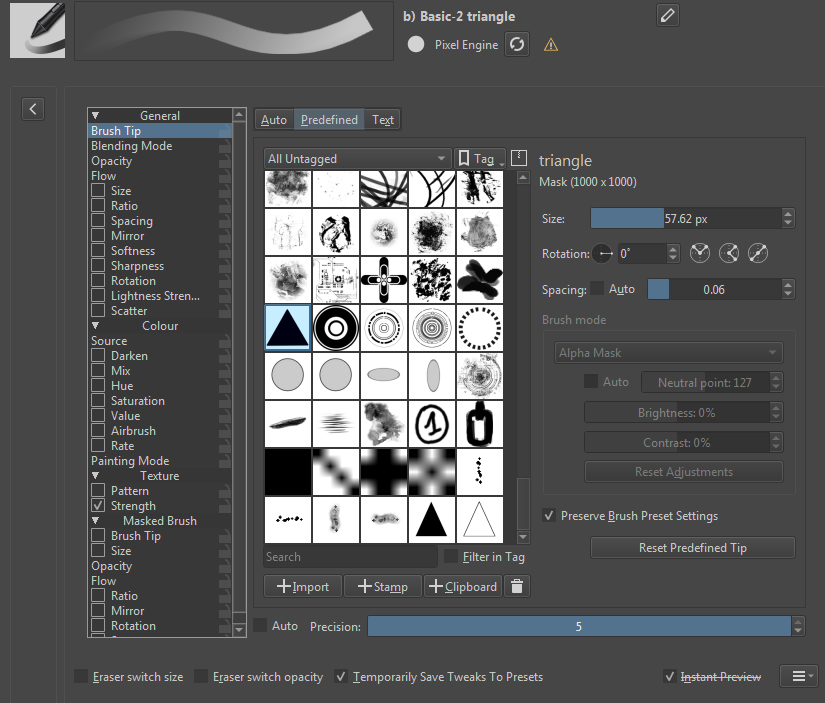Click the trash icon beside Clipboard
This screenshot has height=703, width=825.
coord(516,586)
